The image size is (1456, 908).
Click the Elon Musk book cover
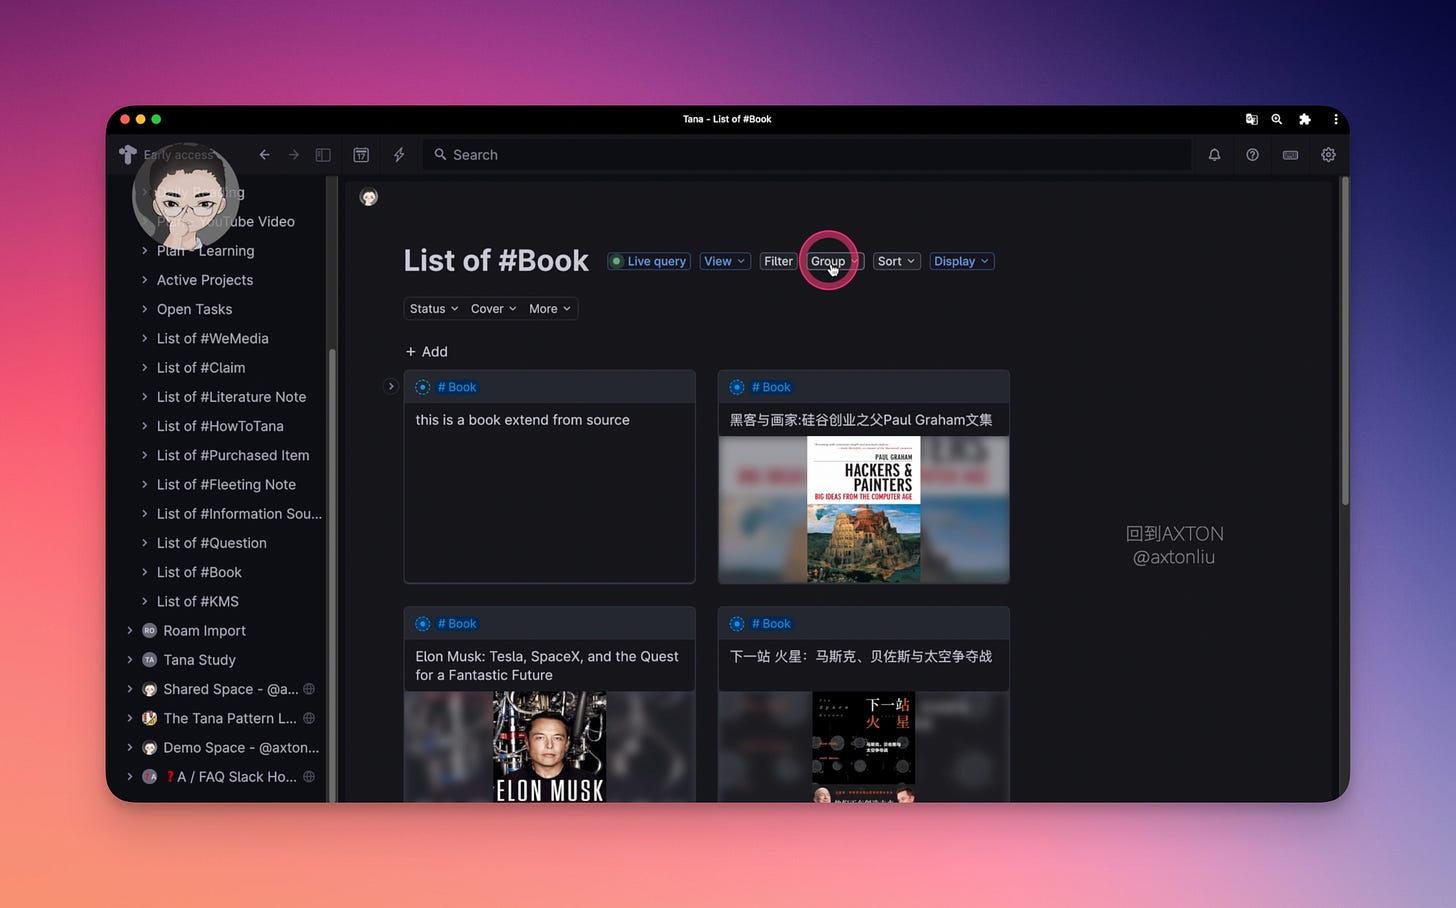(x=549, y=747)
